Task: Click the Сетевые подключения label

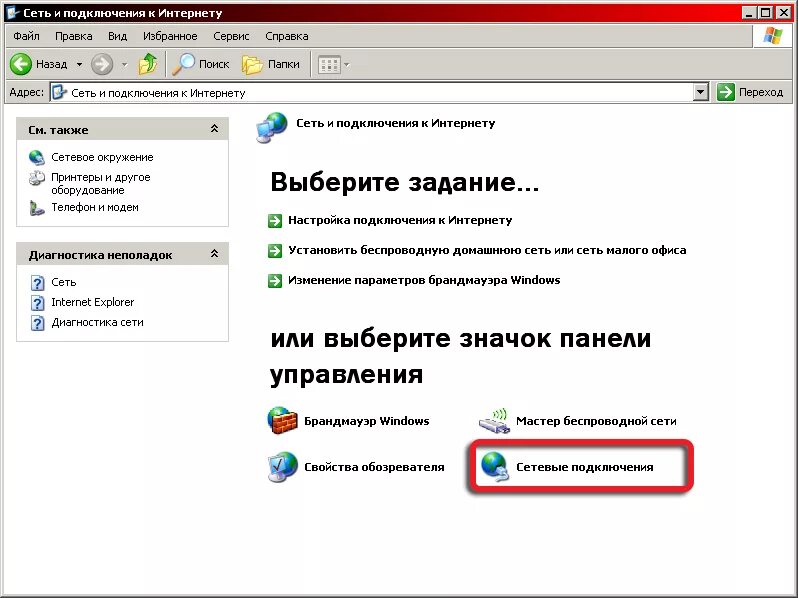Action: 584,467
